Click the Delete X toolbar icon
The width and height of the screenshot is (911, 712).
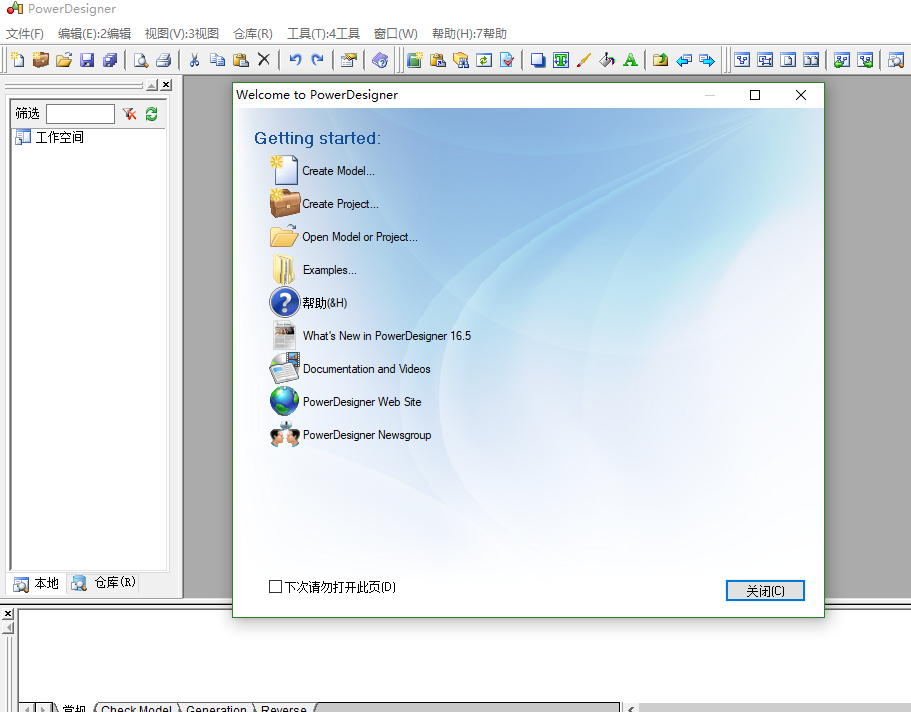(264, 59)
